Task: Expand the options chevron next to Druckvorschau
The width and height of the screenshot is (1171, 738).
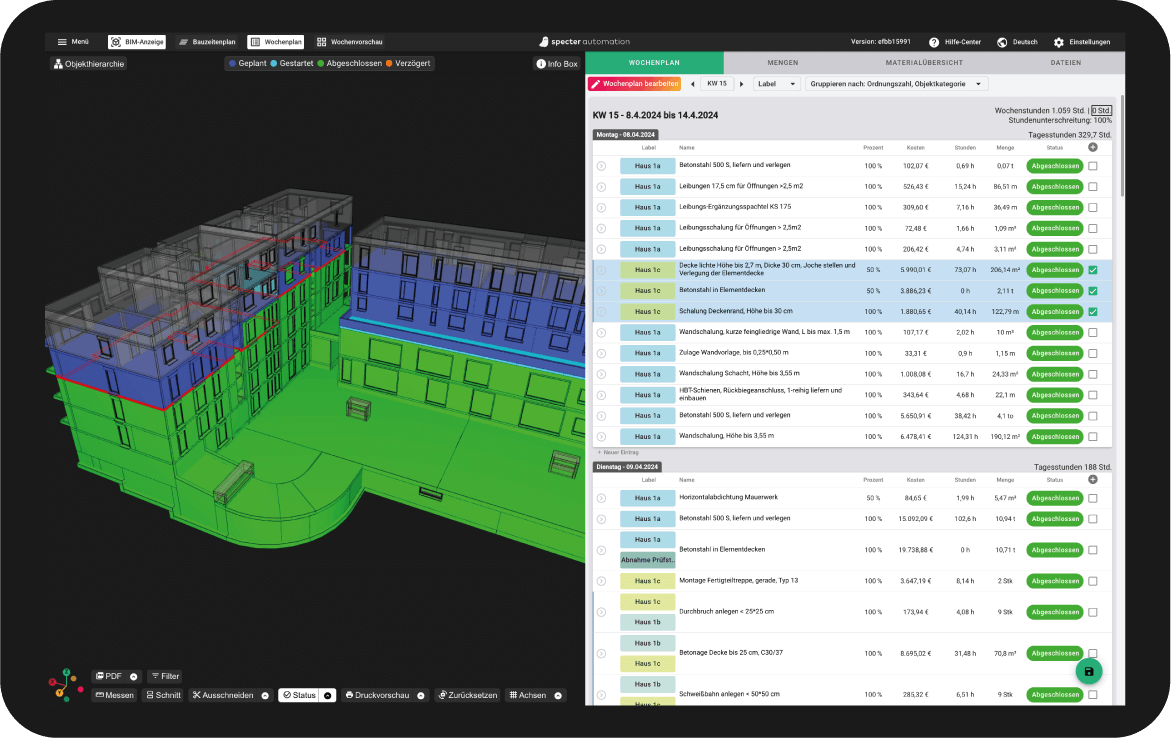Action: (421, 694)
